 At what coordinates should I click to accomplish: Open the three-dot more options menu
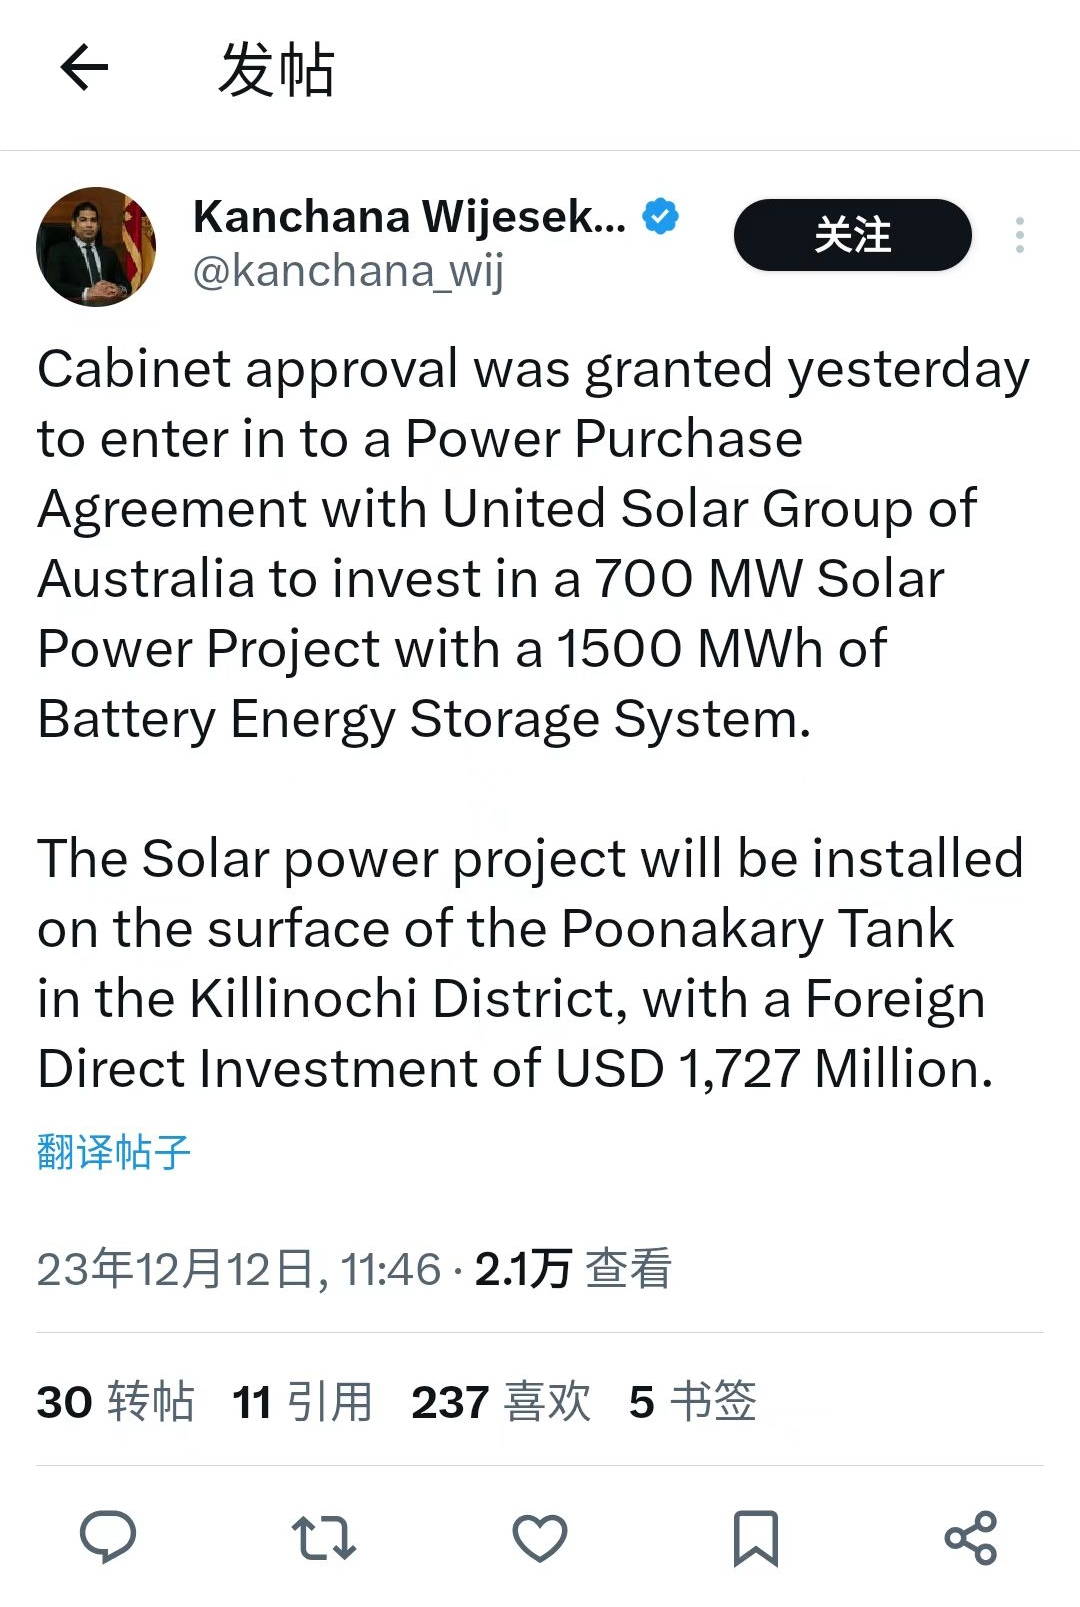coord(1019,235)
